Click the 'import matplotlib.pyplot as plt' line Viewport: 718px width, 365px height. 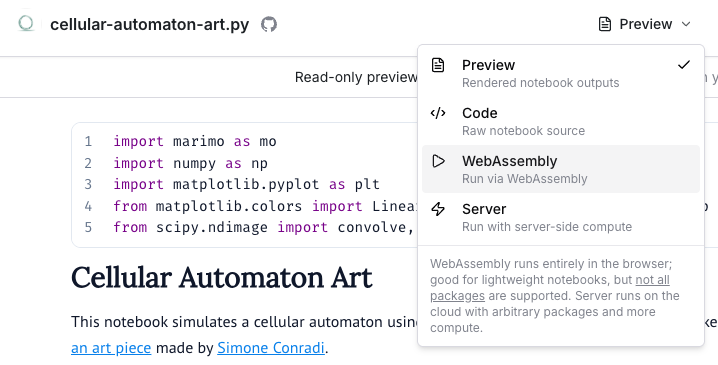[246, 185]
